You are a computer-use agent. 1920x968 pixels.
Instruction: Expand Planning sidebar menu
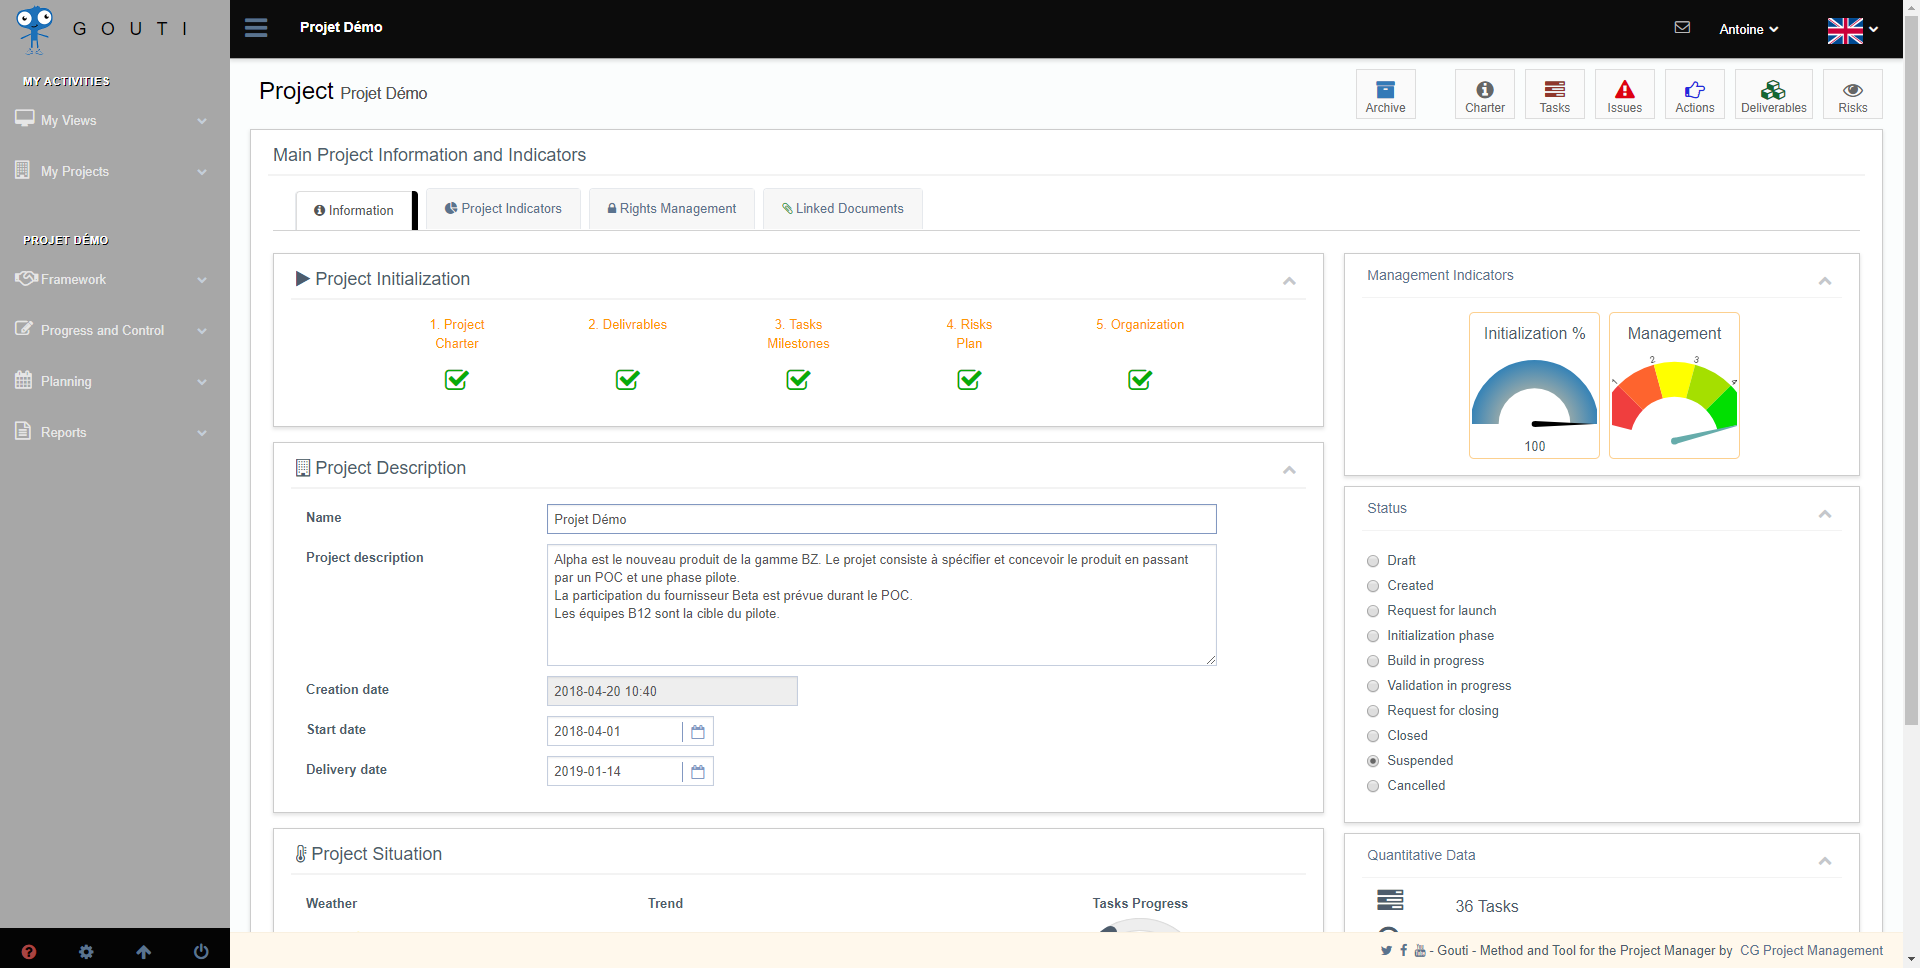click(x=114, y=381)
